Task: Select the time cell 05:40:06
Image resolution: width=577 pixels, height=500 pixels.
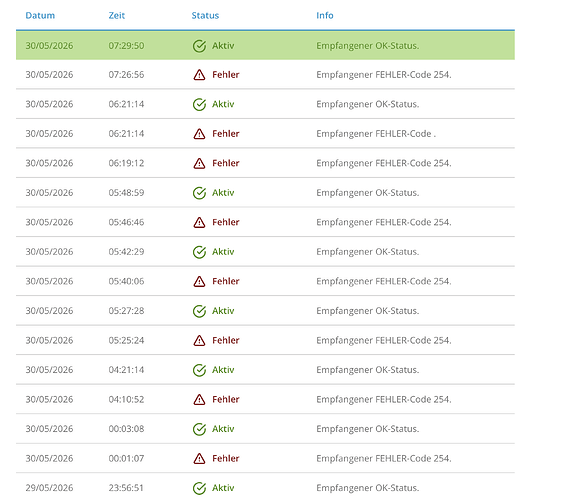Action: coord(126,281)
